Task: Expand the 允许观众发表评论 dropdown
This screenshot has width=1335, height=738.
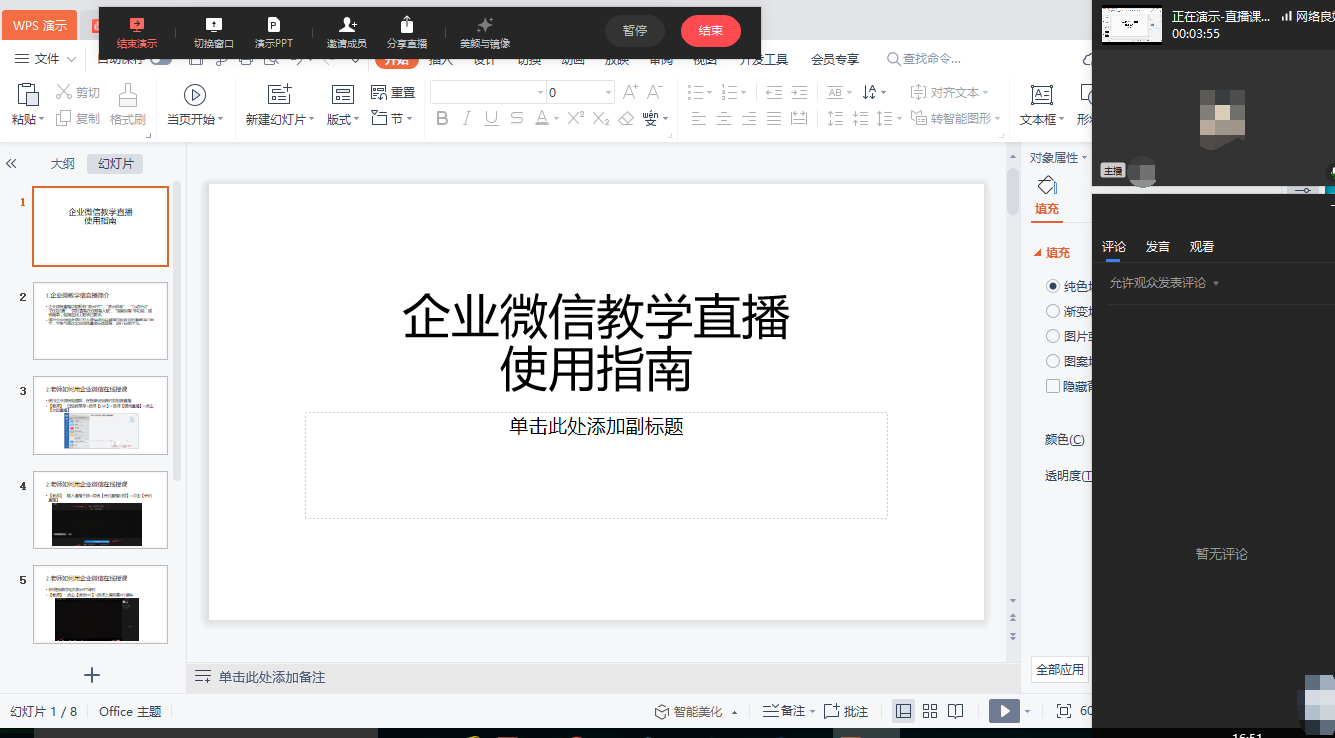Action: pos(1215,282)
